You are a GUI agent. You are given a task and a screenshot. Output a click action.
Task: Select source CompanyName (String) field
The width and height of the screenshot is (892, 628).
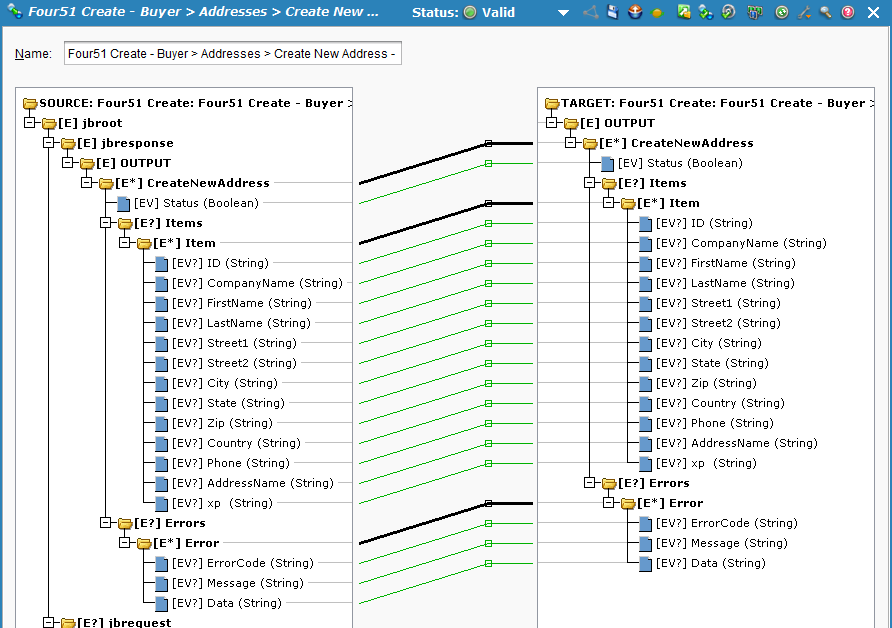click(274, 283)
